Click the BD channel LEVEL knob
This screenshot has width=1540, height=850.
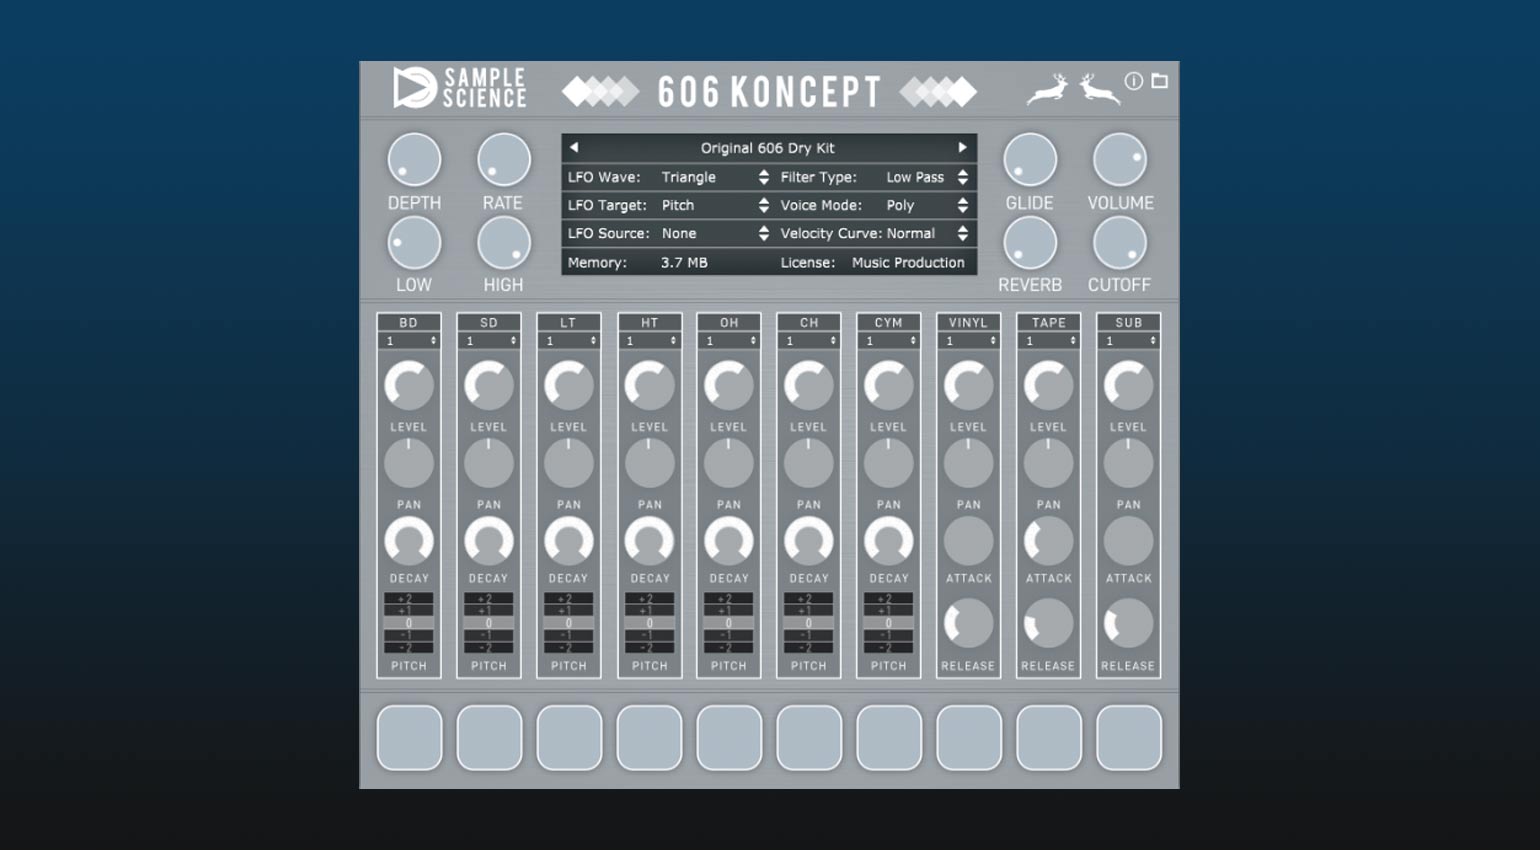(409, 385)
